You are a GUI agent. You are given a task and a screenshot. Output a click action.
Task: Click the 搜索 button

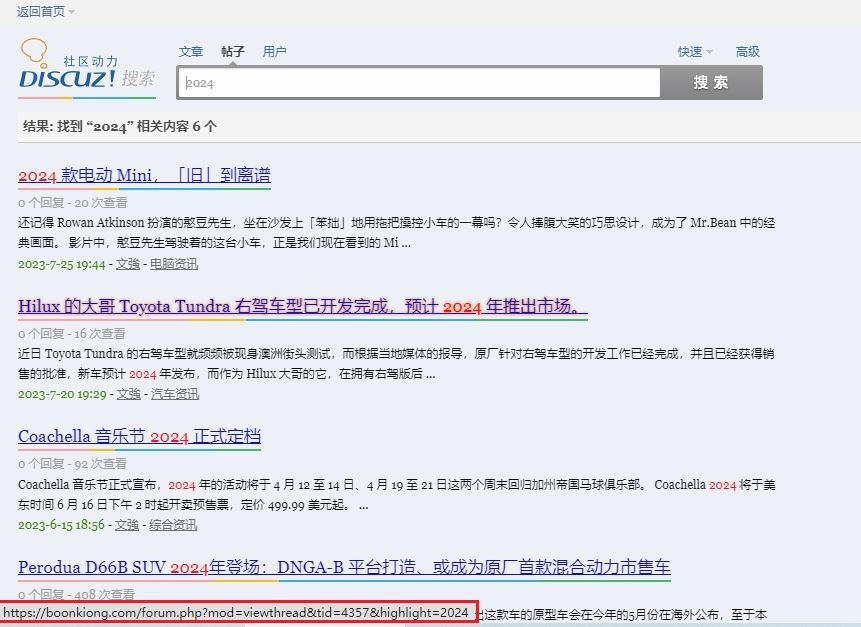point(711,83)
